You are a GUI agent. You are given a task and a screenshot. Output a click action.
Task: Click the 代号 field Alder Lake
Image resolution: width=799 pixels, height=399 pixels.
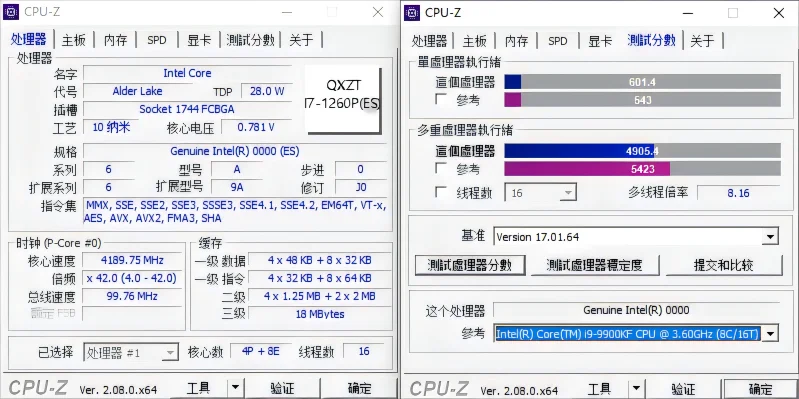138,91
